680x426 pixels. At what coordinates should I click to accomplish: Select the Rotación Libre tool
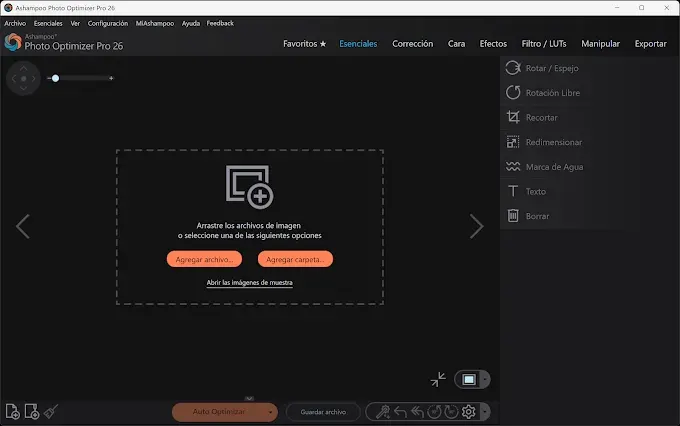[543, 92]
